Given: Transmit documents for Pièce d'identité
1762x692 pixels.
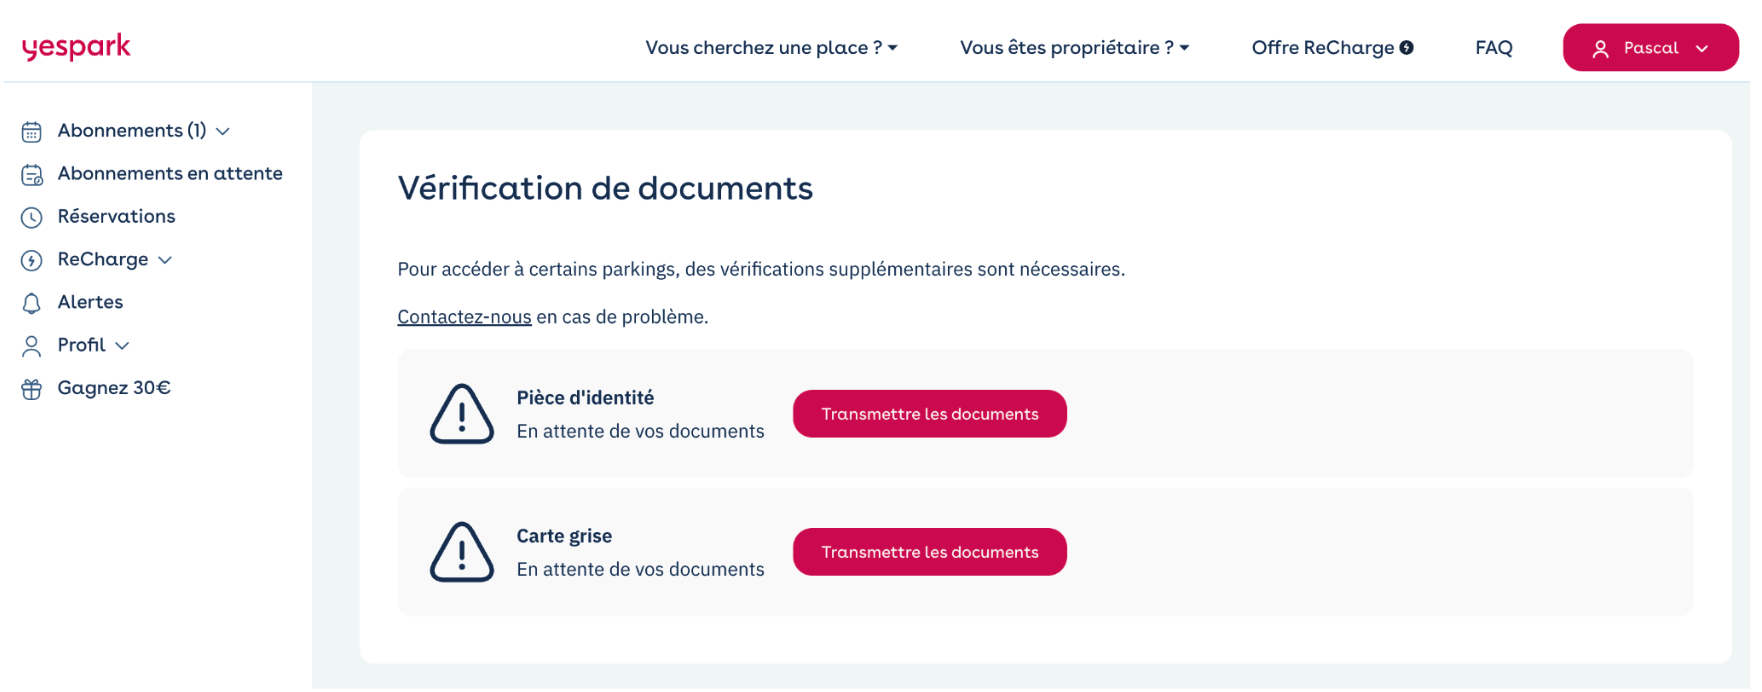Looking at the screenshot, I should [930, 414].
